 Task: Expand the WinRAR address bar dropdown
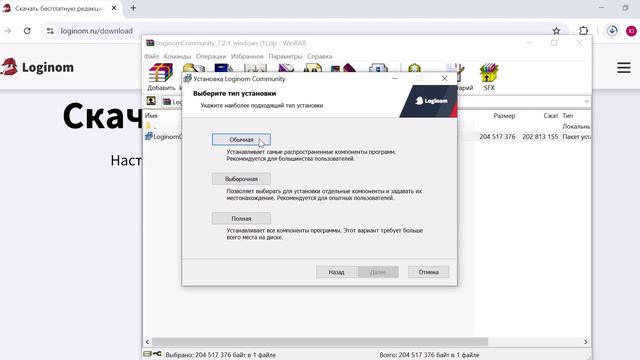pos(586,101)
